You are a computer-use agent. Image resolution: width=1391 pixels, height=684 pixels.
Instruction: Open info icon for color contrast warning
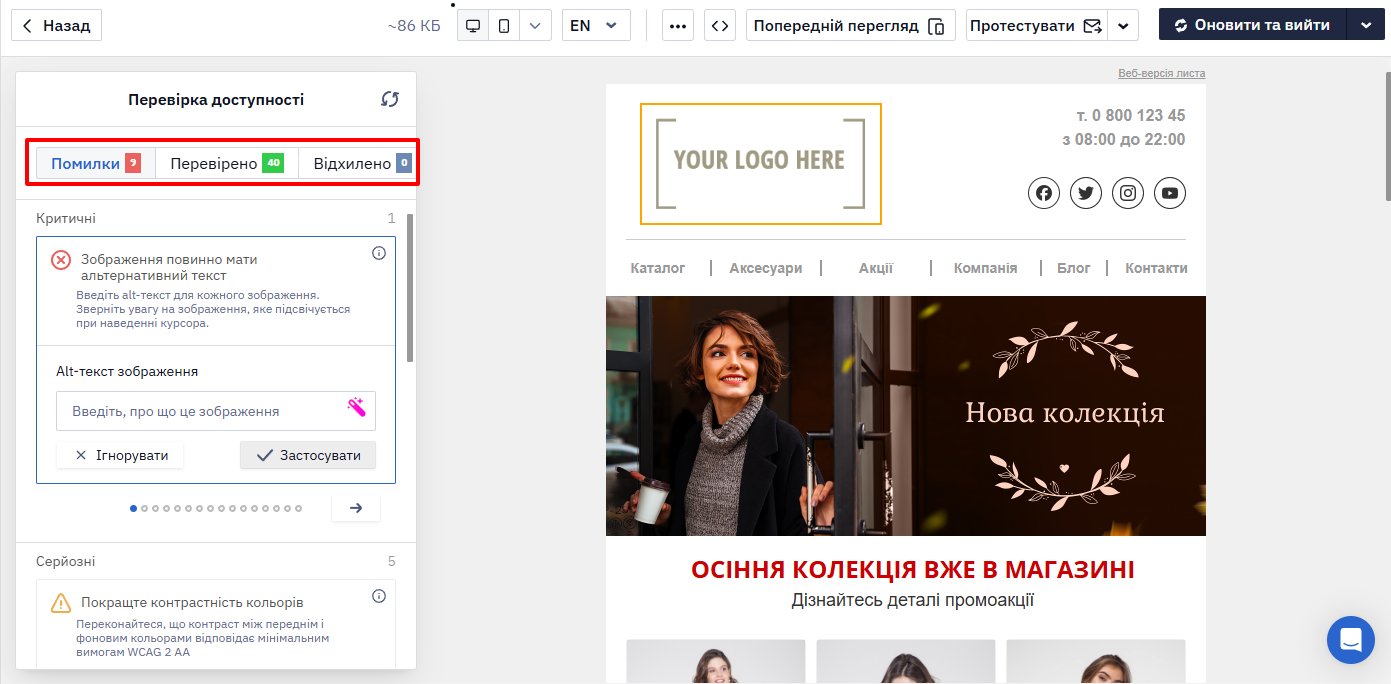pyautogui.click(x=379, y=596)
